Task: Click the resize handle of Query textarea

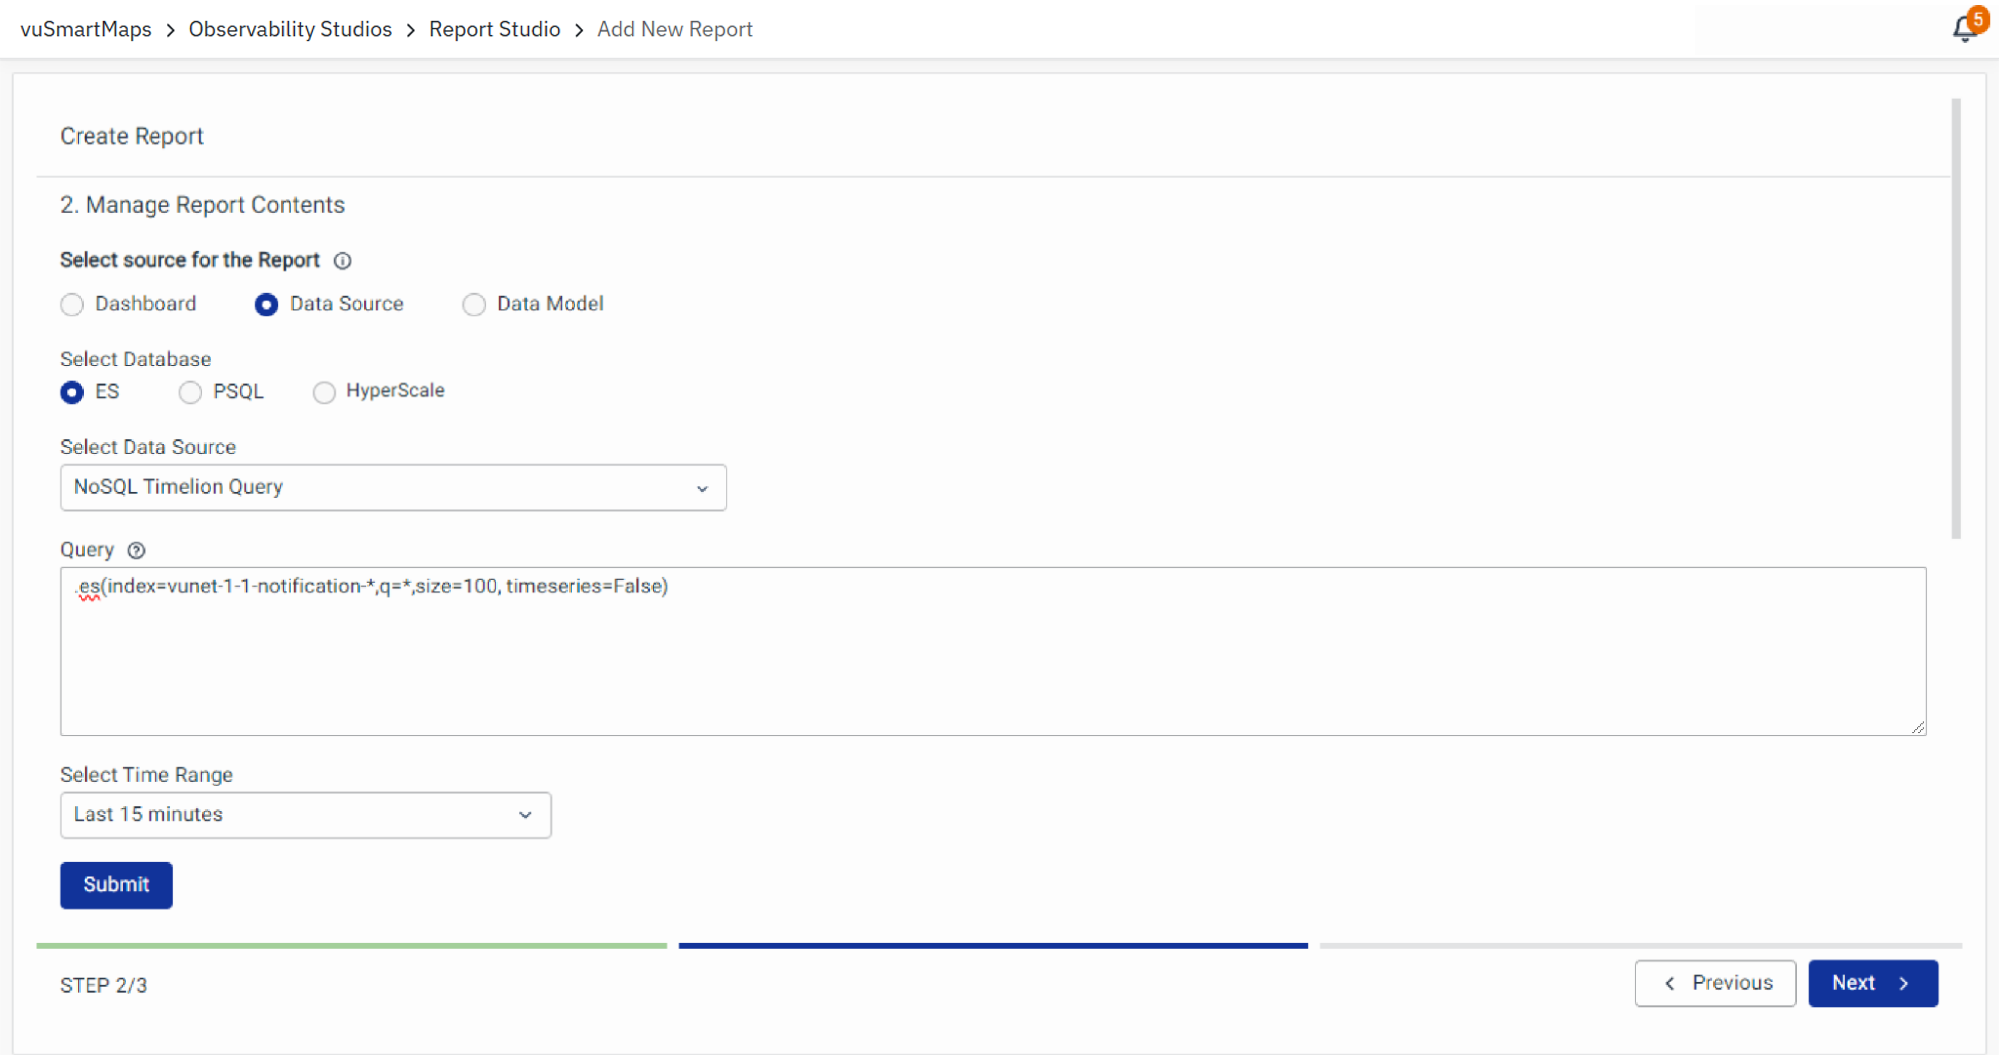Action: 1917,727
